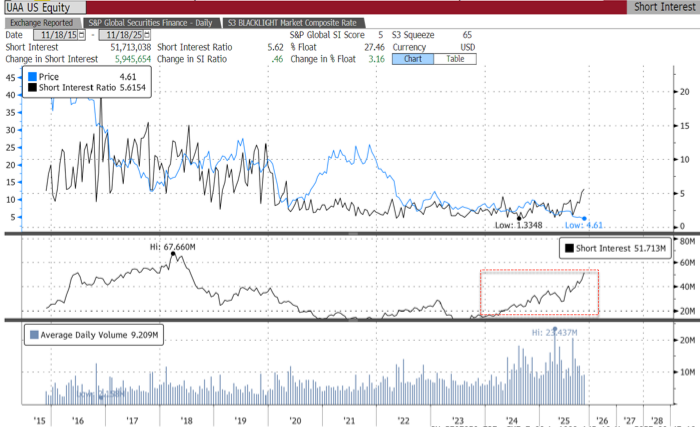
Task: Switch view to Chart
Action: coord(411,59)
